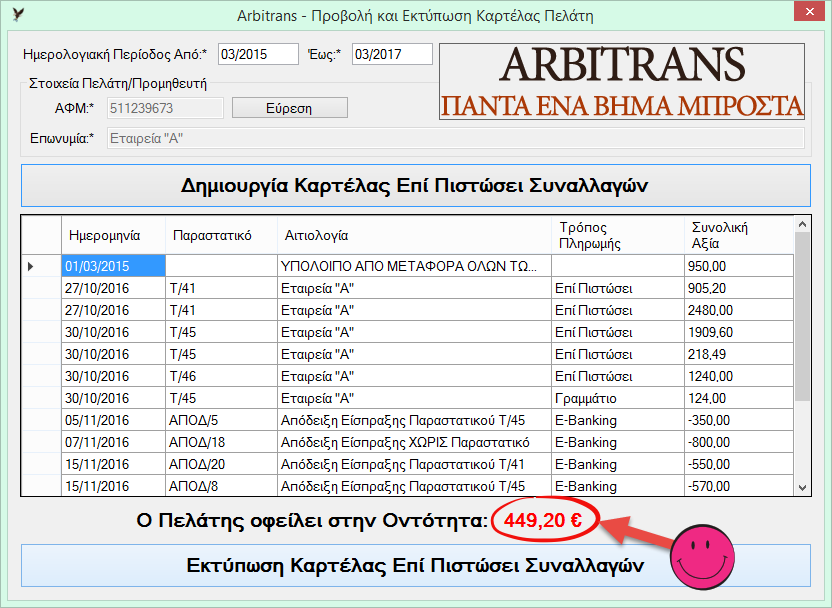The image size is (832, 608).
Task: Click the Ημερομηνία column header
Action: (x=114, y=236)
